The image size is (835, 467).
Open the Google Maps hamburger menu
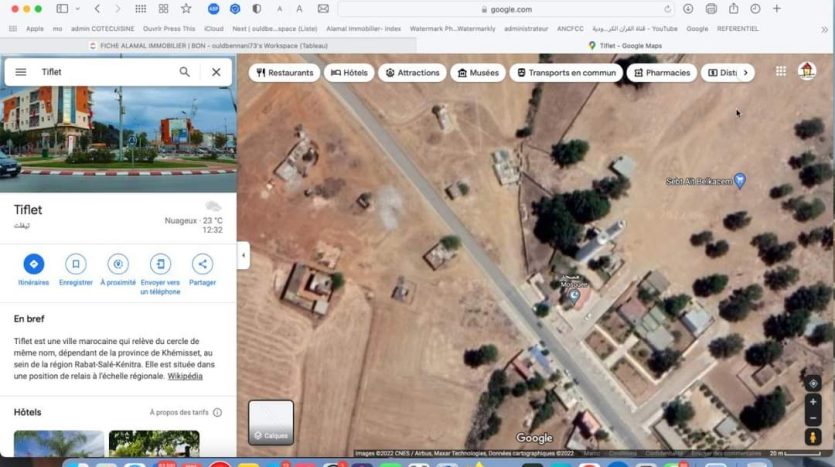pos(20,72)
